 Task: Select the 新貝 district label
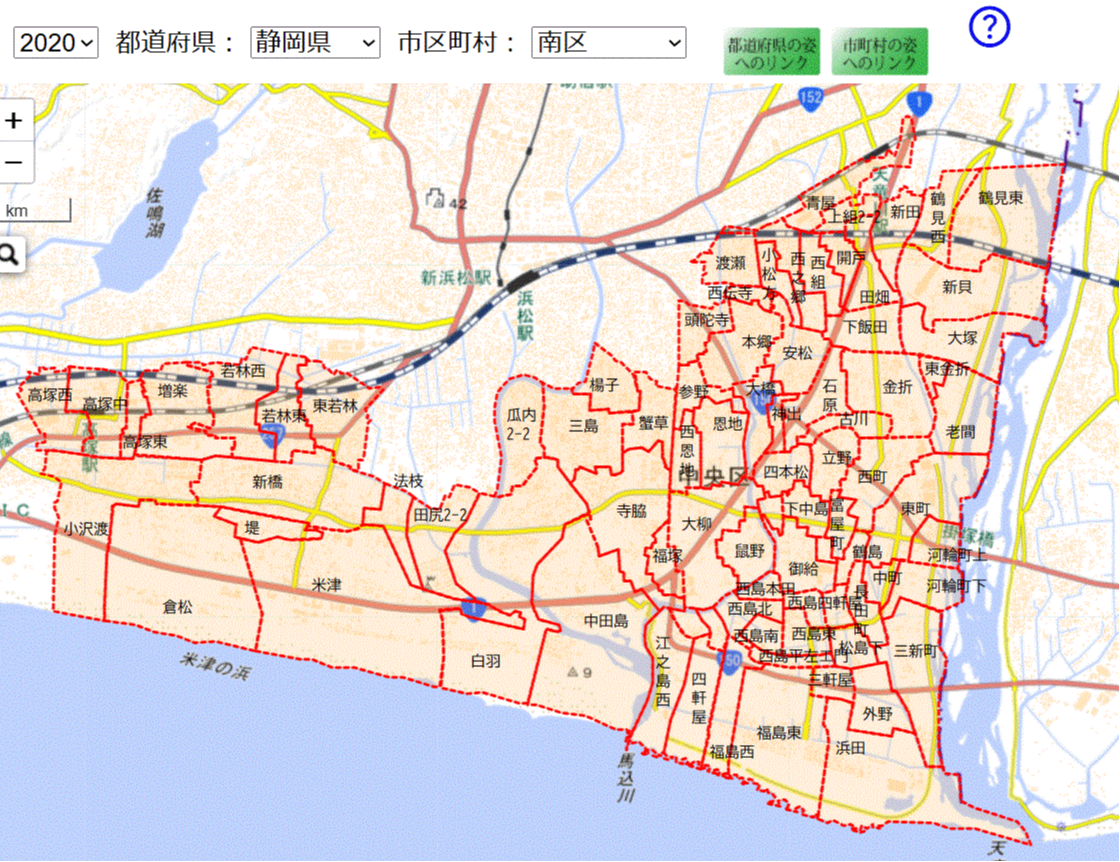pyautogui.click(x=957, y=286)
